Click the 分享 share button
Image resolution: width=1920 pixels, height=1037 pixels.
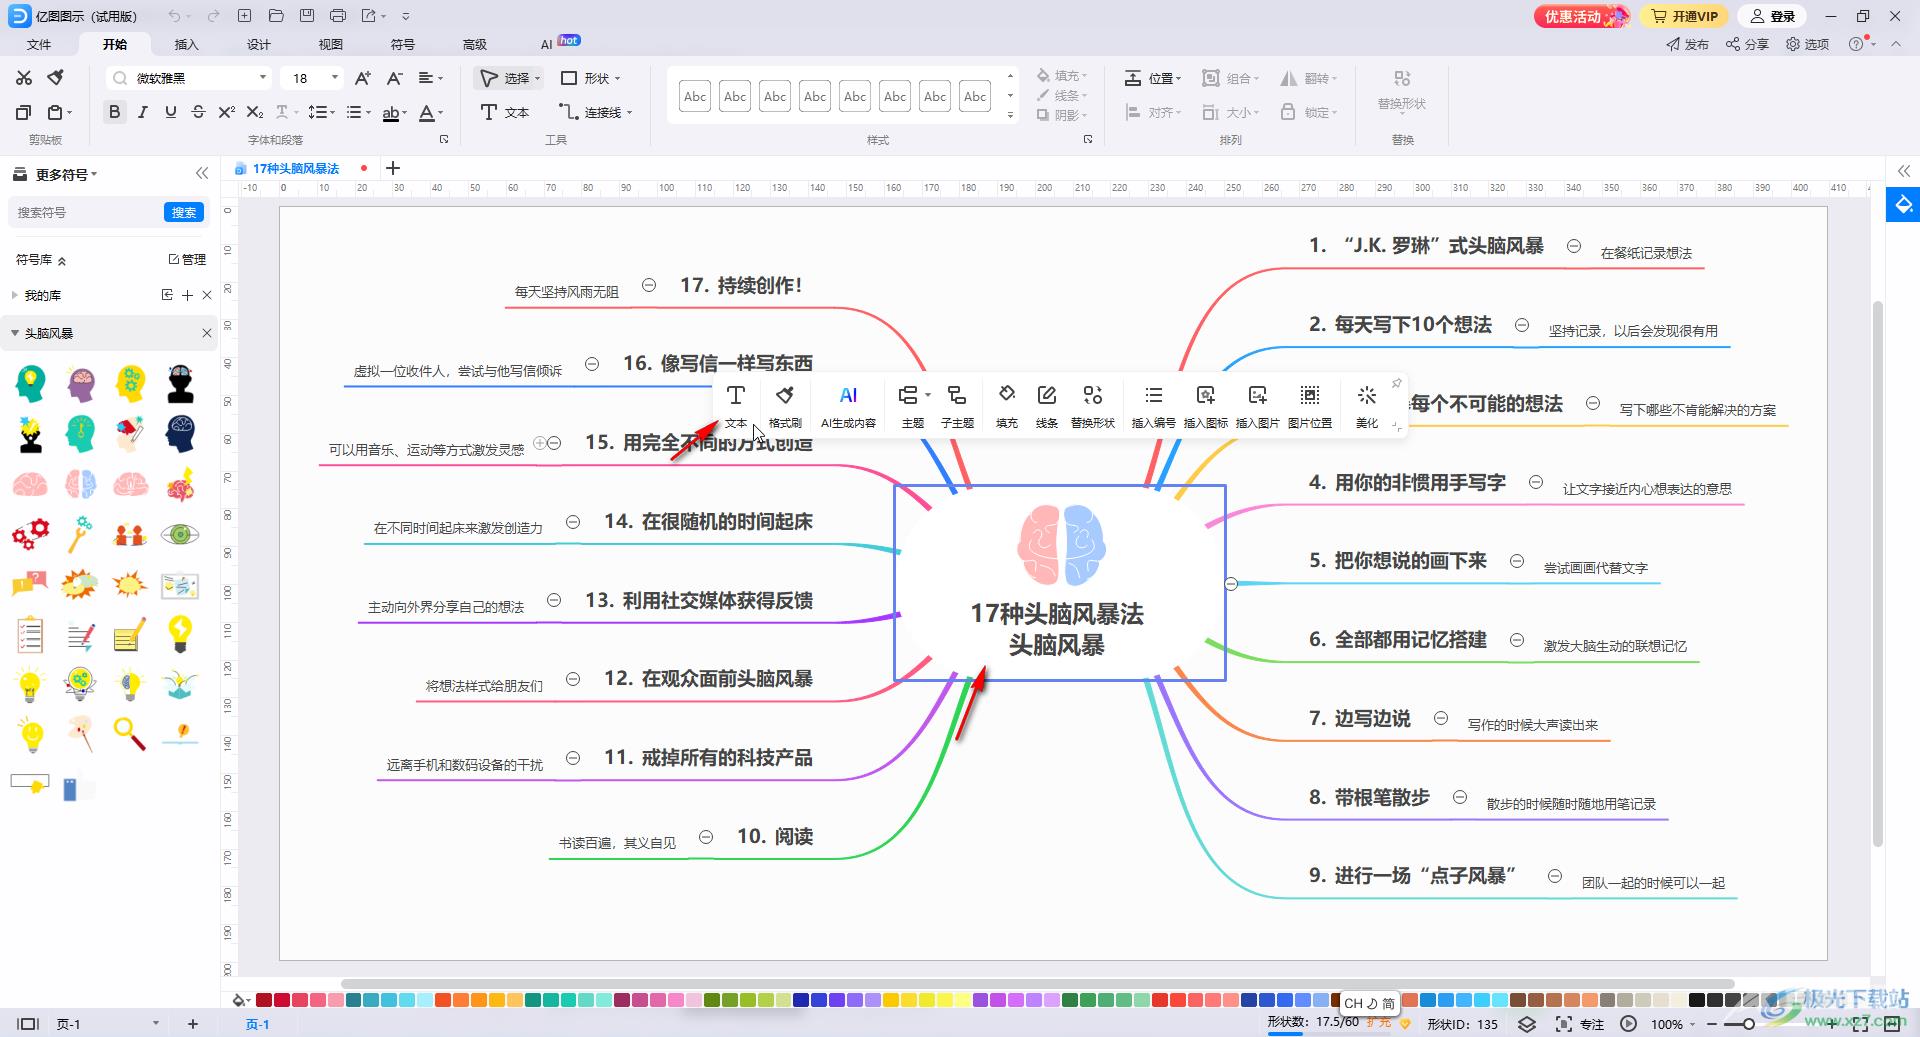pos(1747,44)
